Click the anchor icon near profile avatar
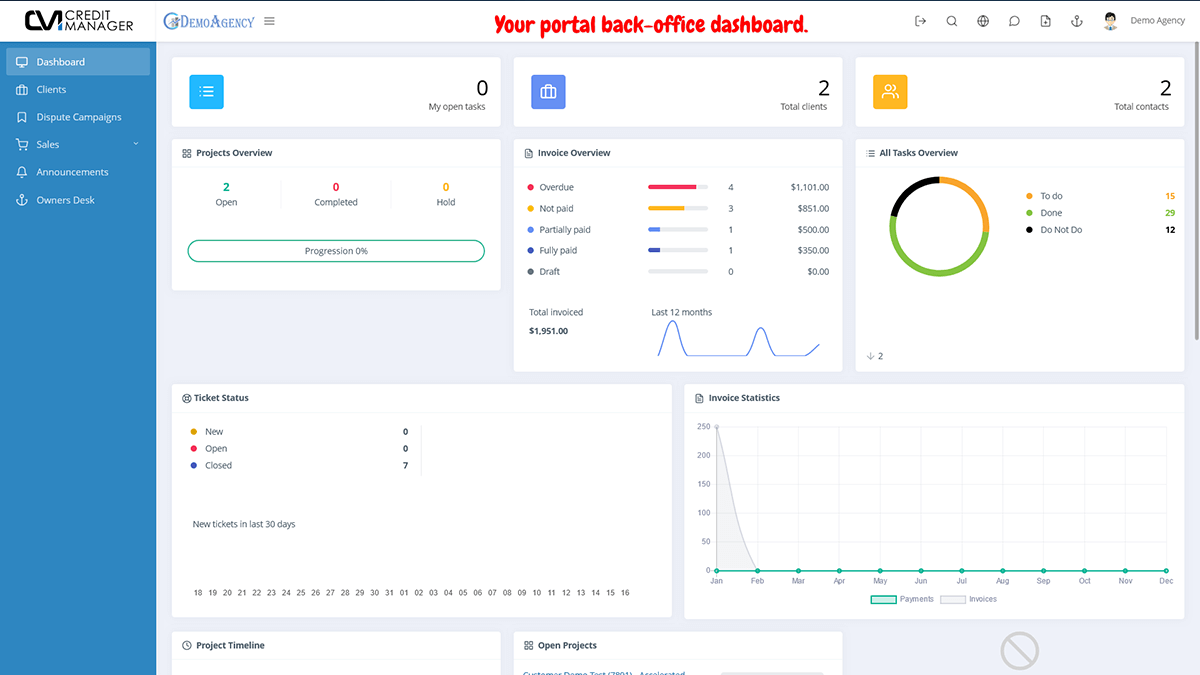This screenshot has height=675, width=1200. click(x=1076, y=20)
